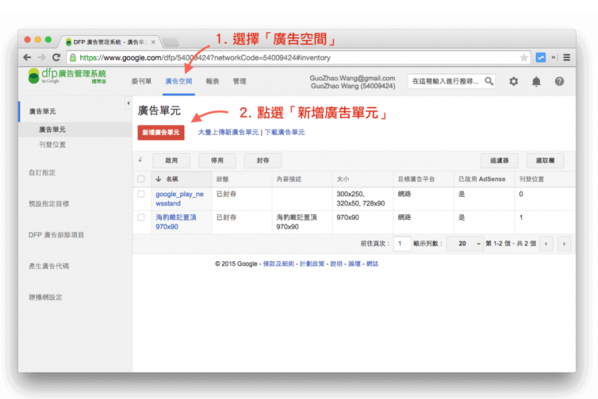Open 聯播網設定 in the sidebar
Screen dimensions: 598x399
click(x=45, y=297)
